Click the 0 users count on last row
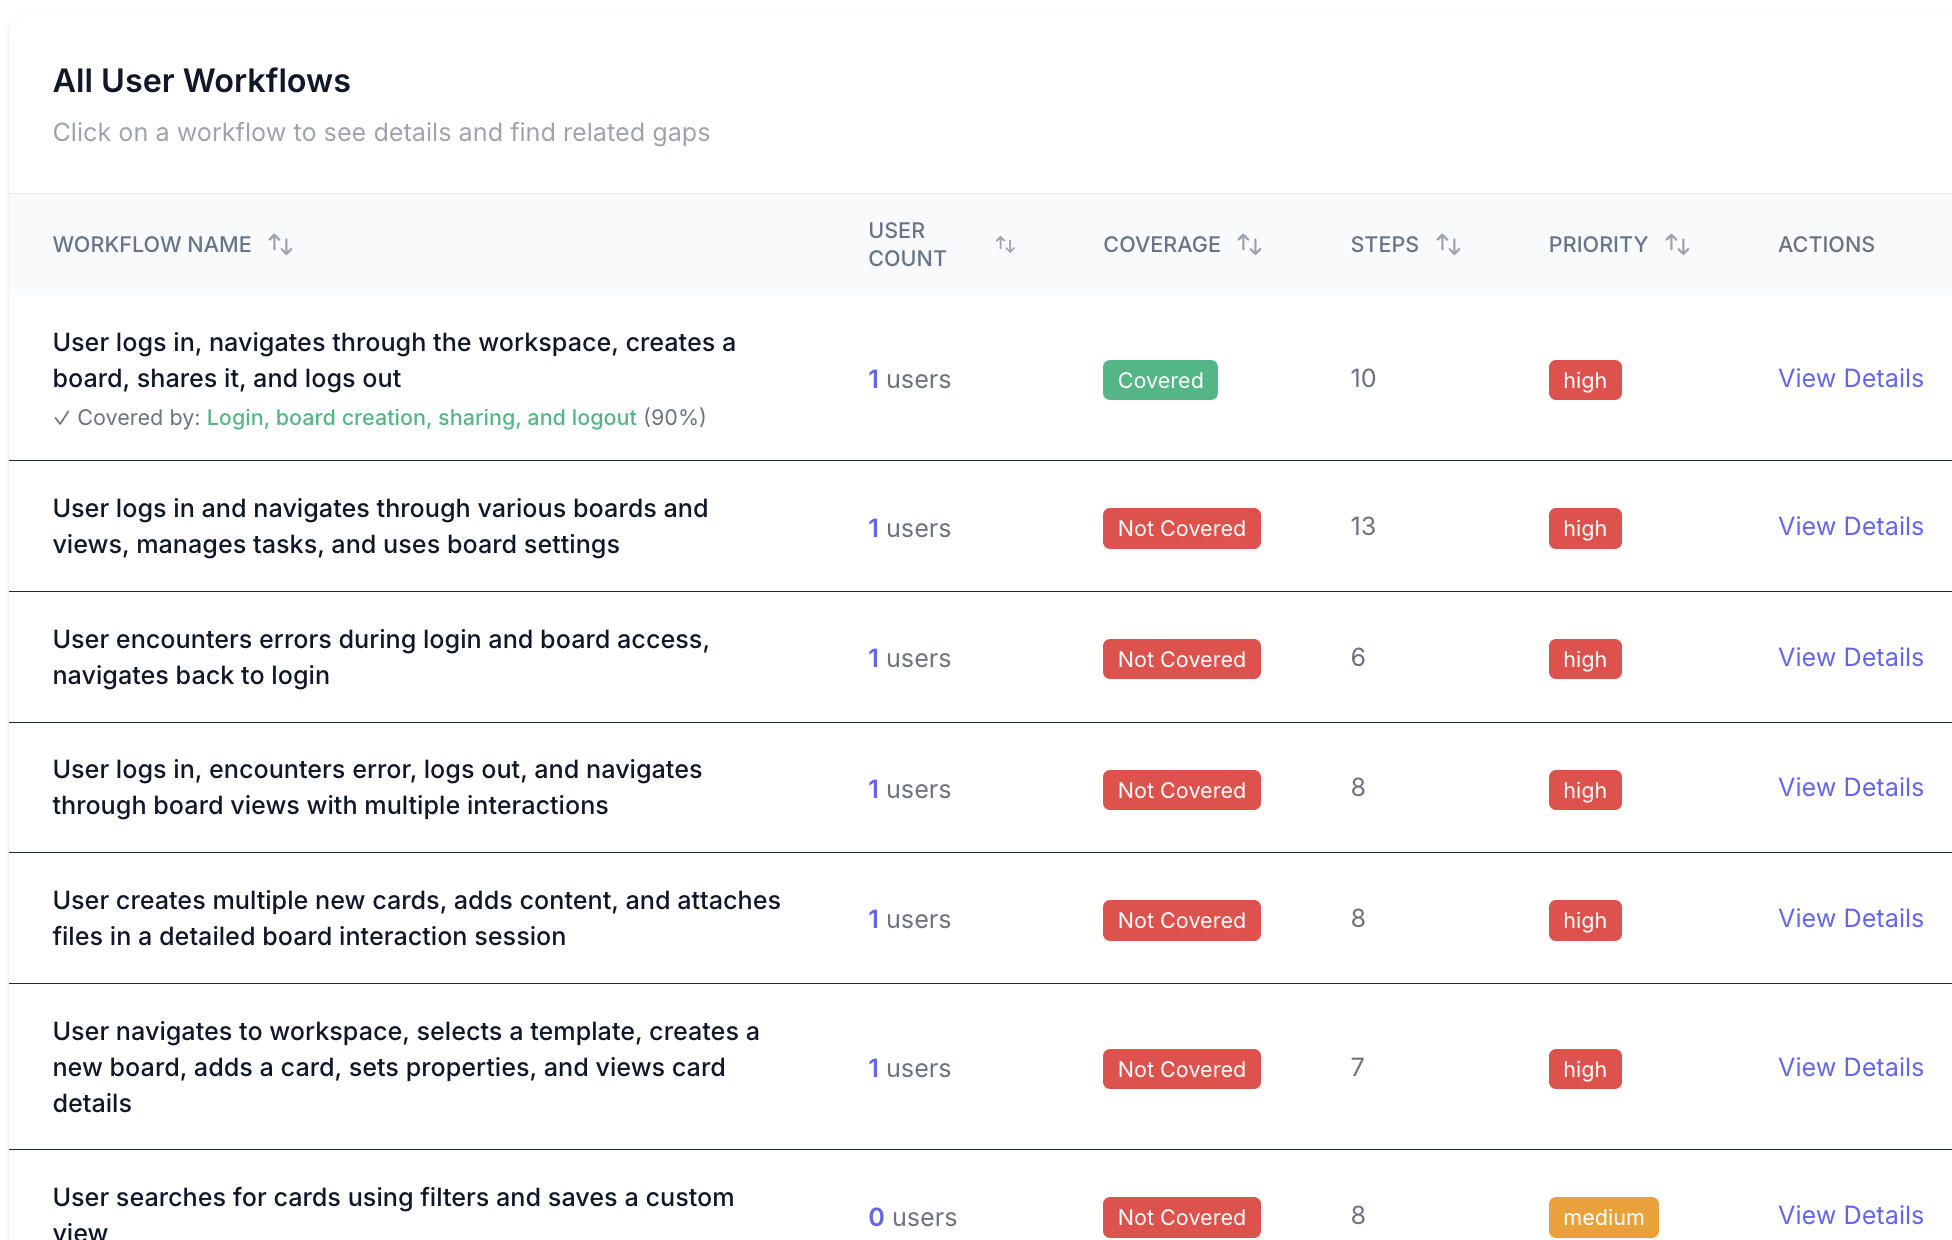 (876, 1217)
